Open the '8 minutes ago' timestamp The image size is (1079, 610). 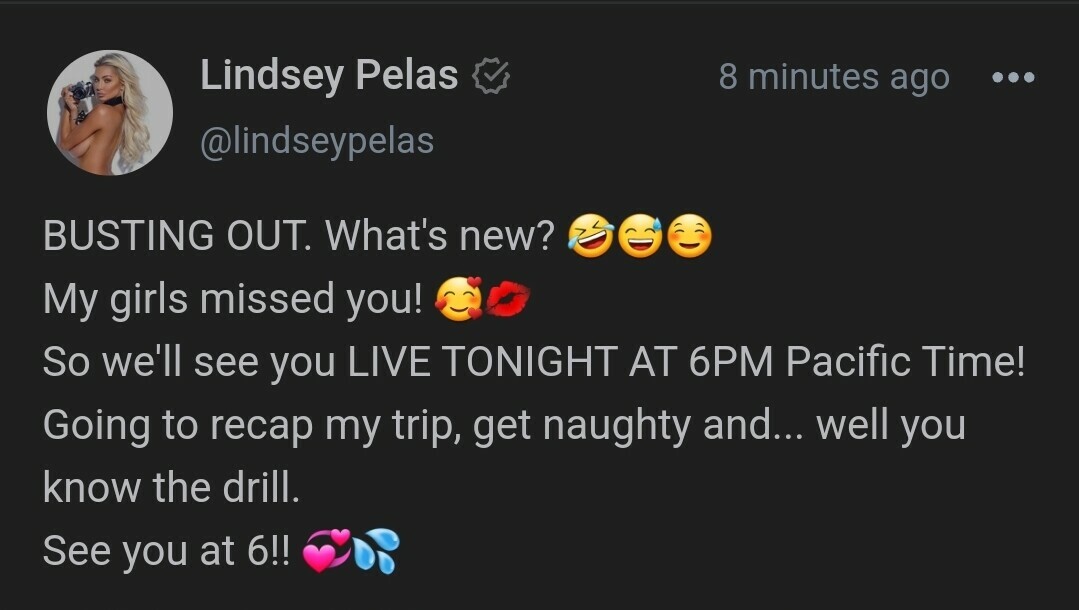tap(834, 76)
